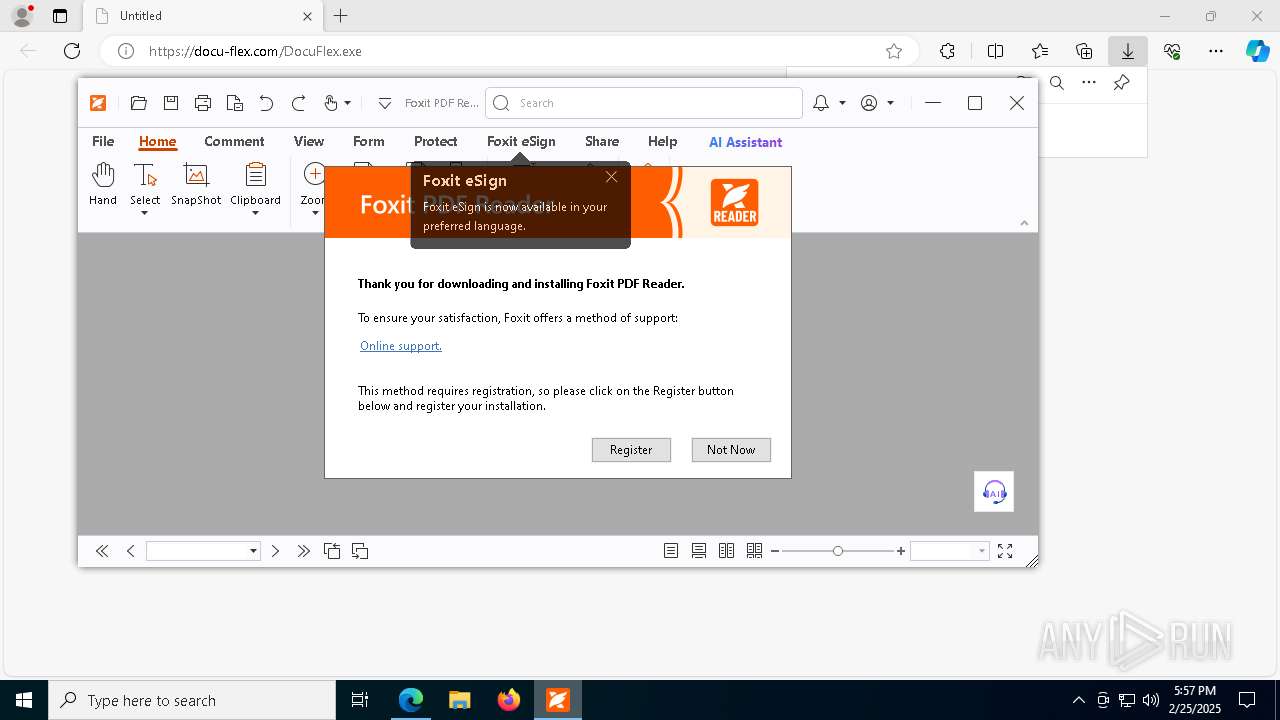Go to the first page
The height and width of the screenshot is (720, 1280).
102,551
